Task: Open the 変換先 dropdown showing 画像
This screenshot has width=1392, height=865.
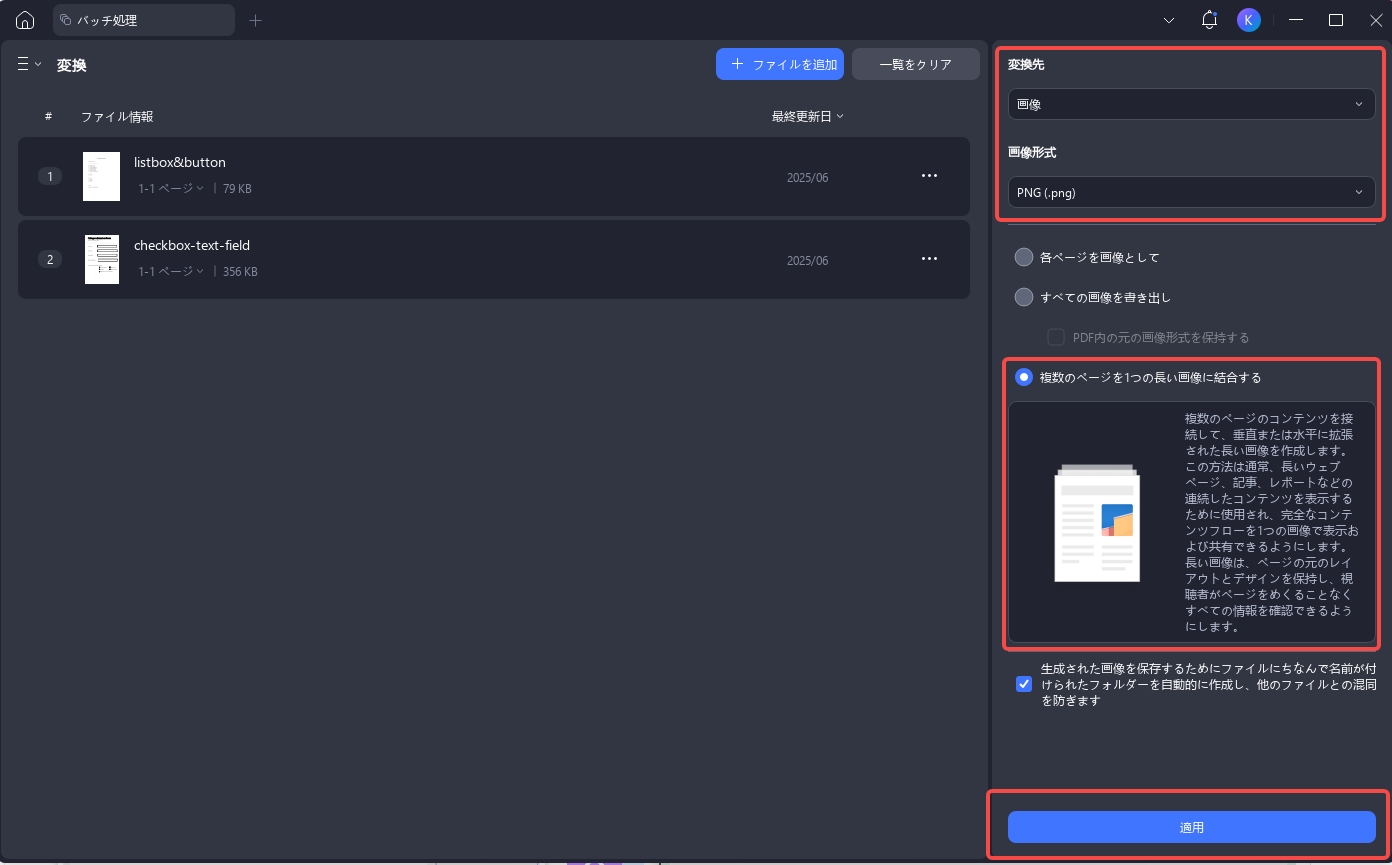Action: pos(1191,104)
